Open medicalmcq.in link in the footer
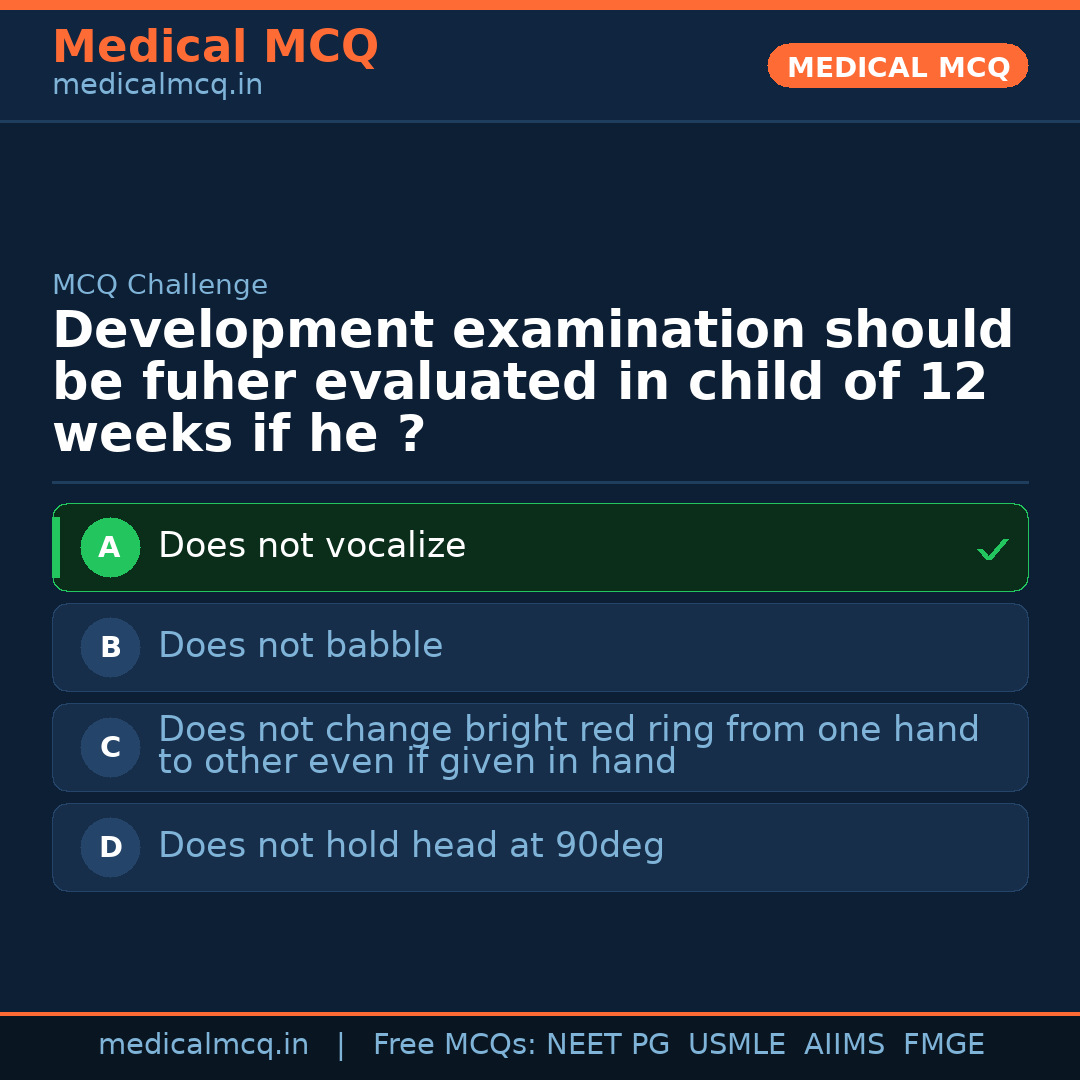 click(x=203, y=1045)
